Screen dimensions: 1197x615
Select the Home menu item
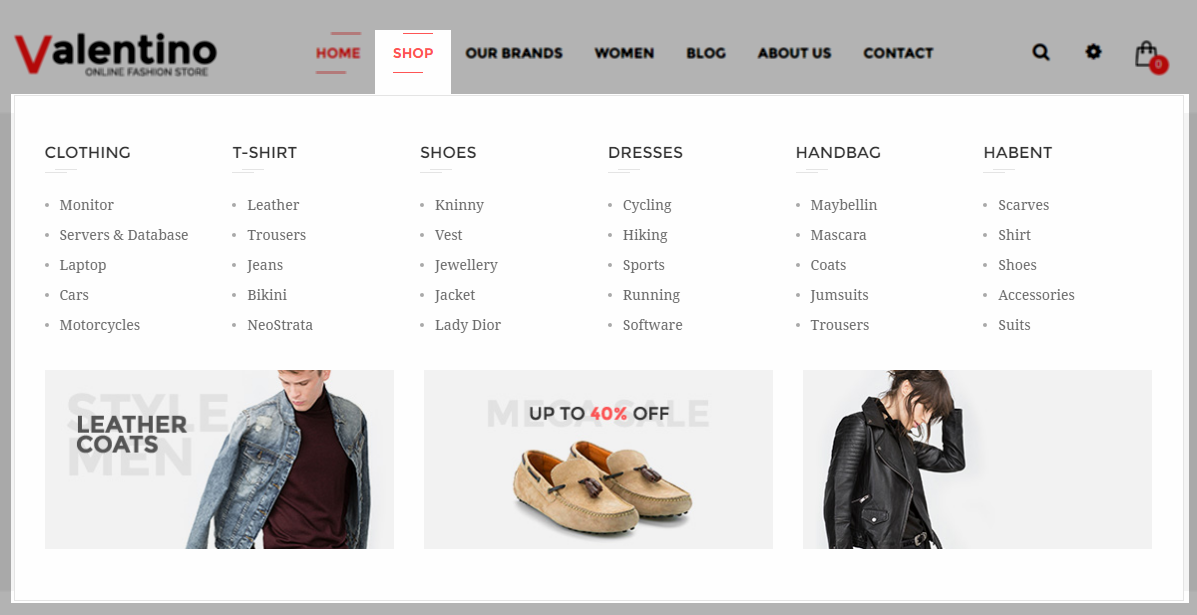(338, 53)
